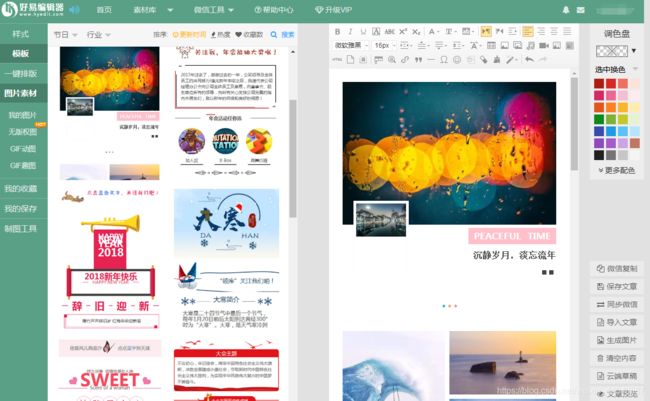This screenshot has width=650, height=401.
Task: Click the 微信复制 button
Action: (617, 269)
